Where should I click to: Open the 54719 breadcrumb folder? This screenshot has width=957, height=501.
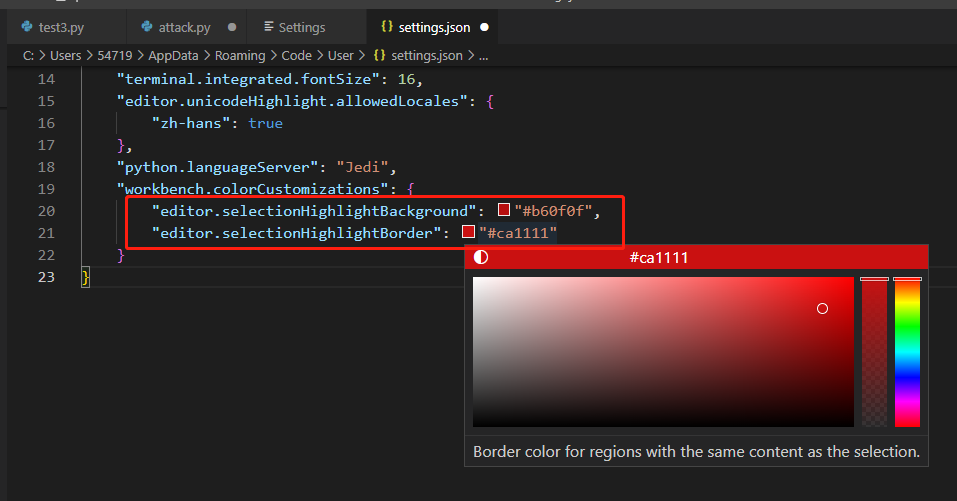pyautogui.click(x=115, y=56)
